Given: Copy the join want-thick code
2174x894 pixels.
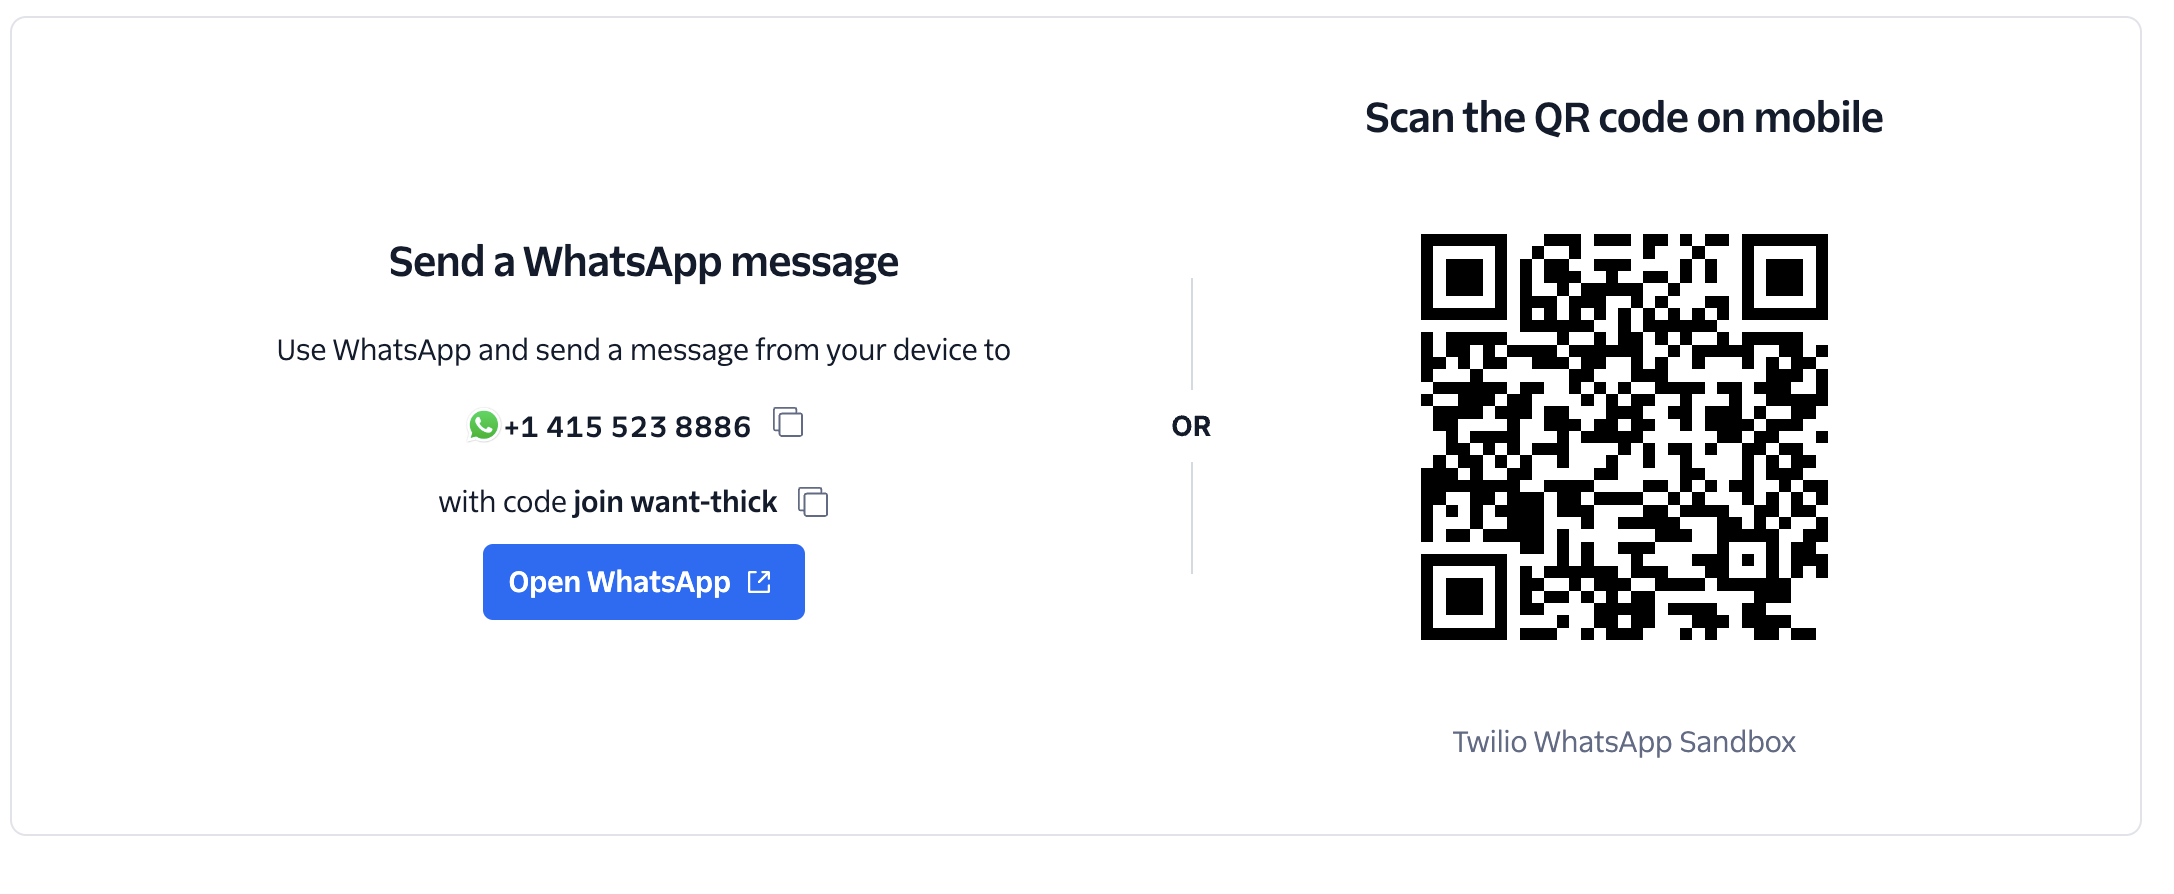Looking at the screenshot, I should (814, 501).
